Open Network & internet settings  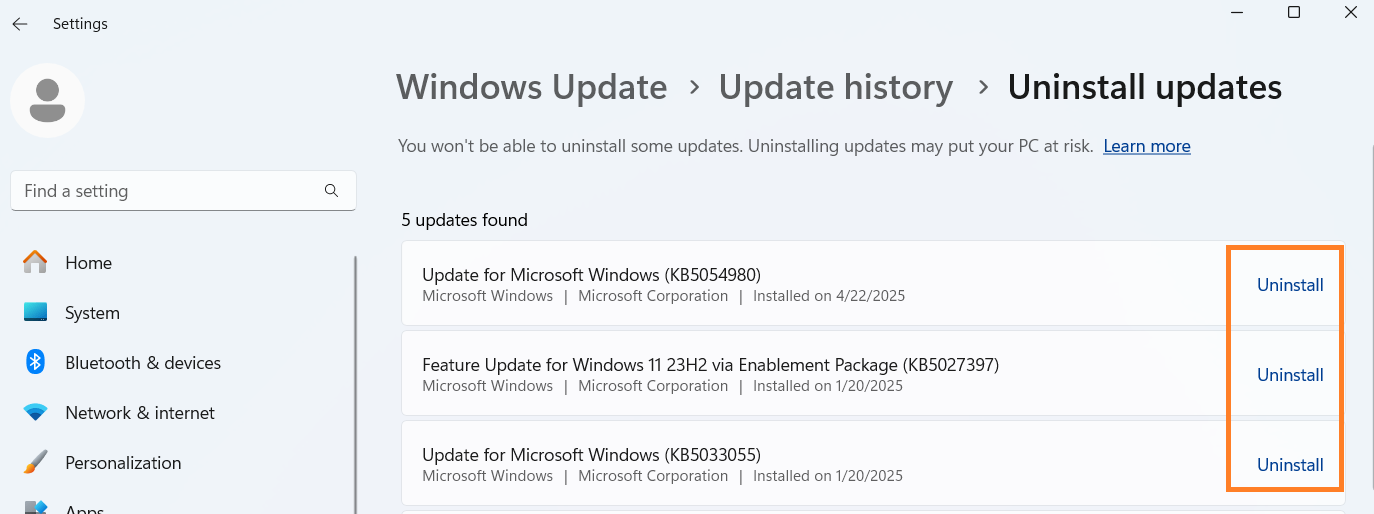(x=140, y=413)
